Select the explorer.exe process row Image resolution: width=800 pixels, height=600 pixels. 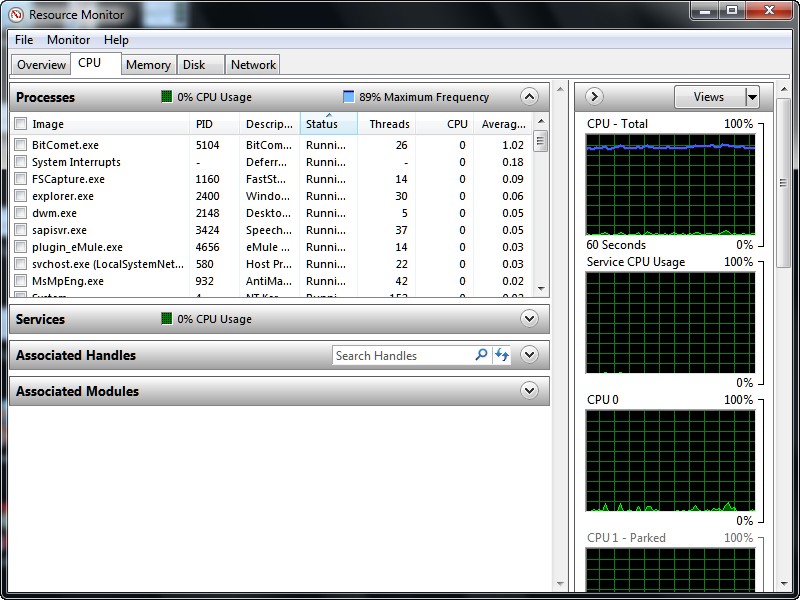272,196
